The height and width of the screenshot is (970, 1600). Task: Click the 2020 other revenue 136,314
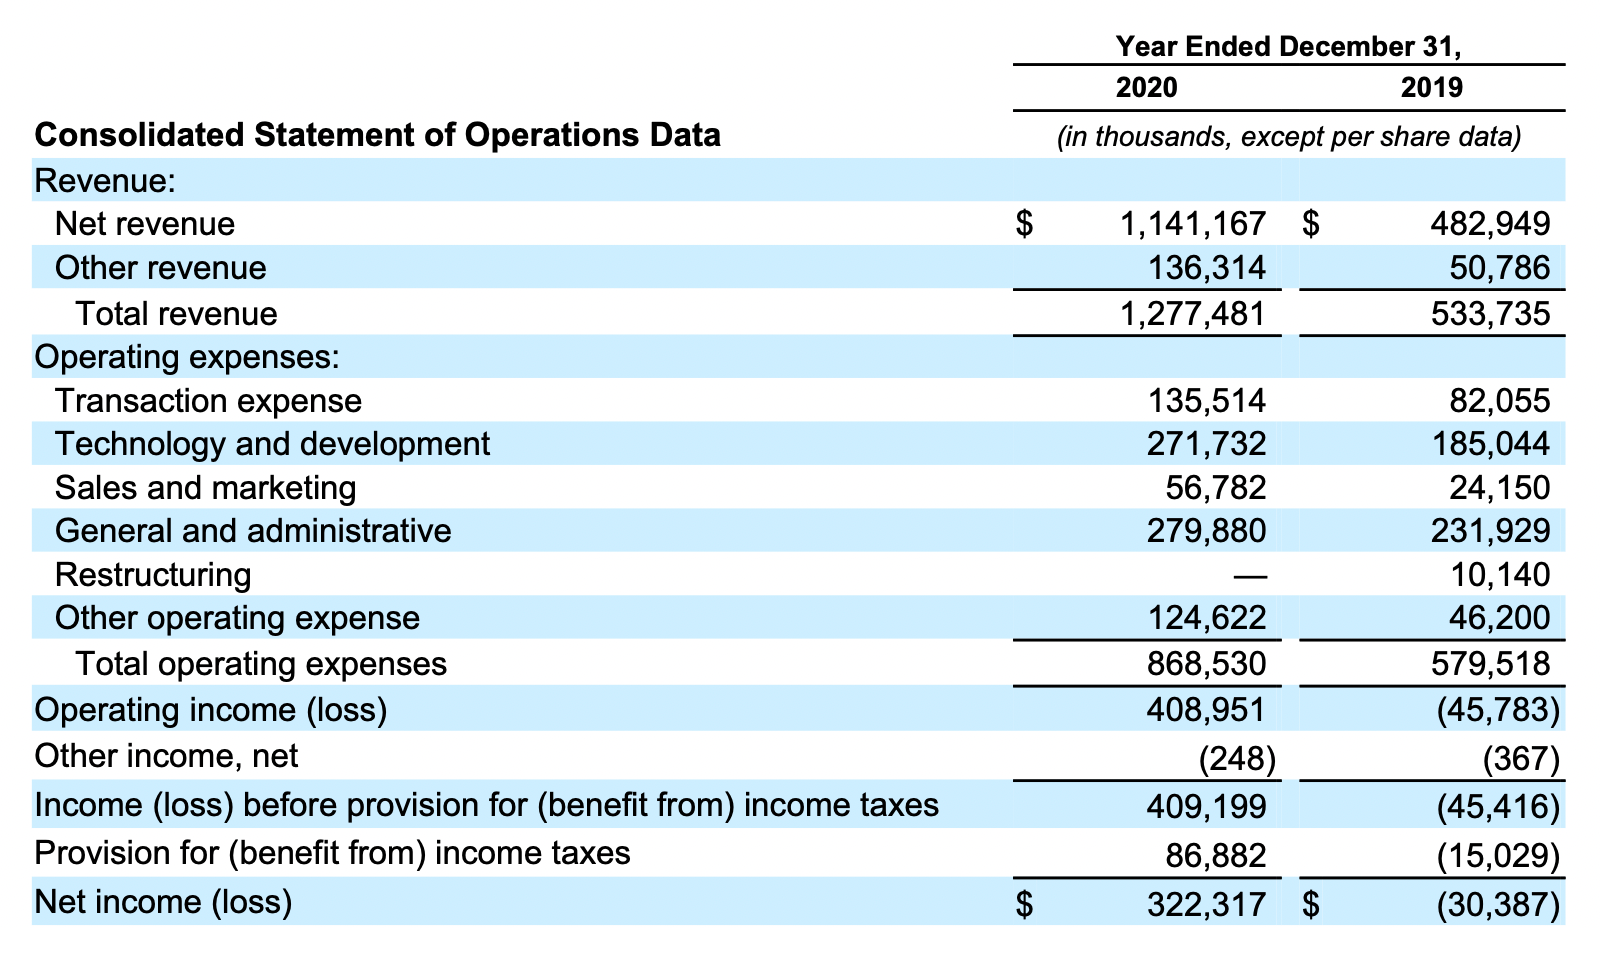click(1206, 267)
